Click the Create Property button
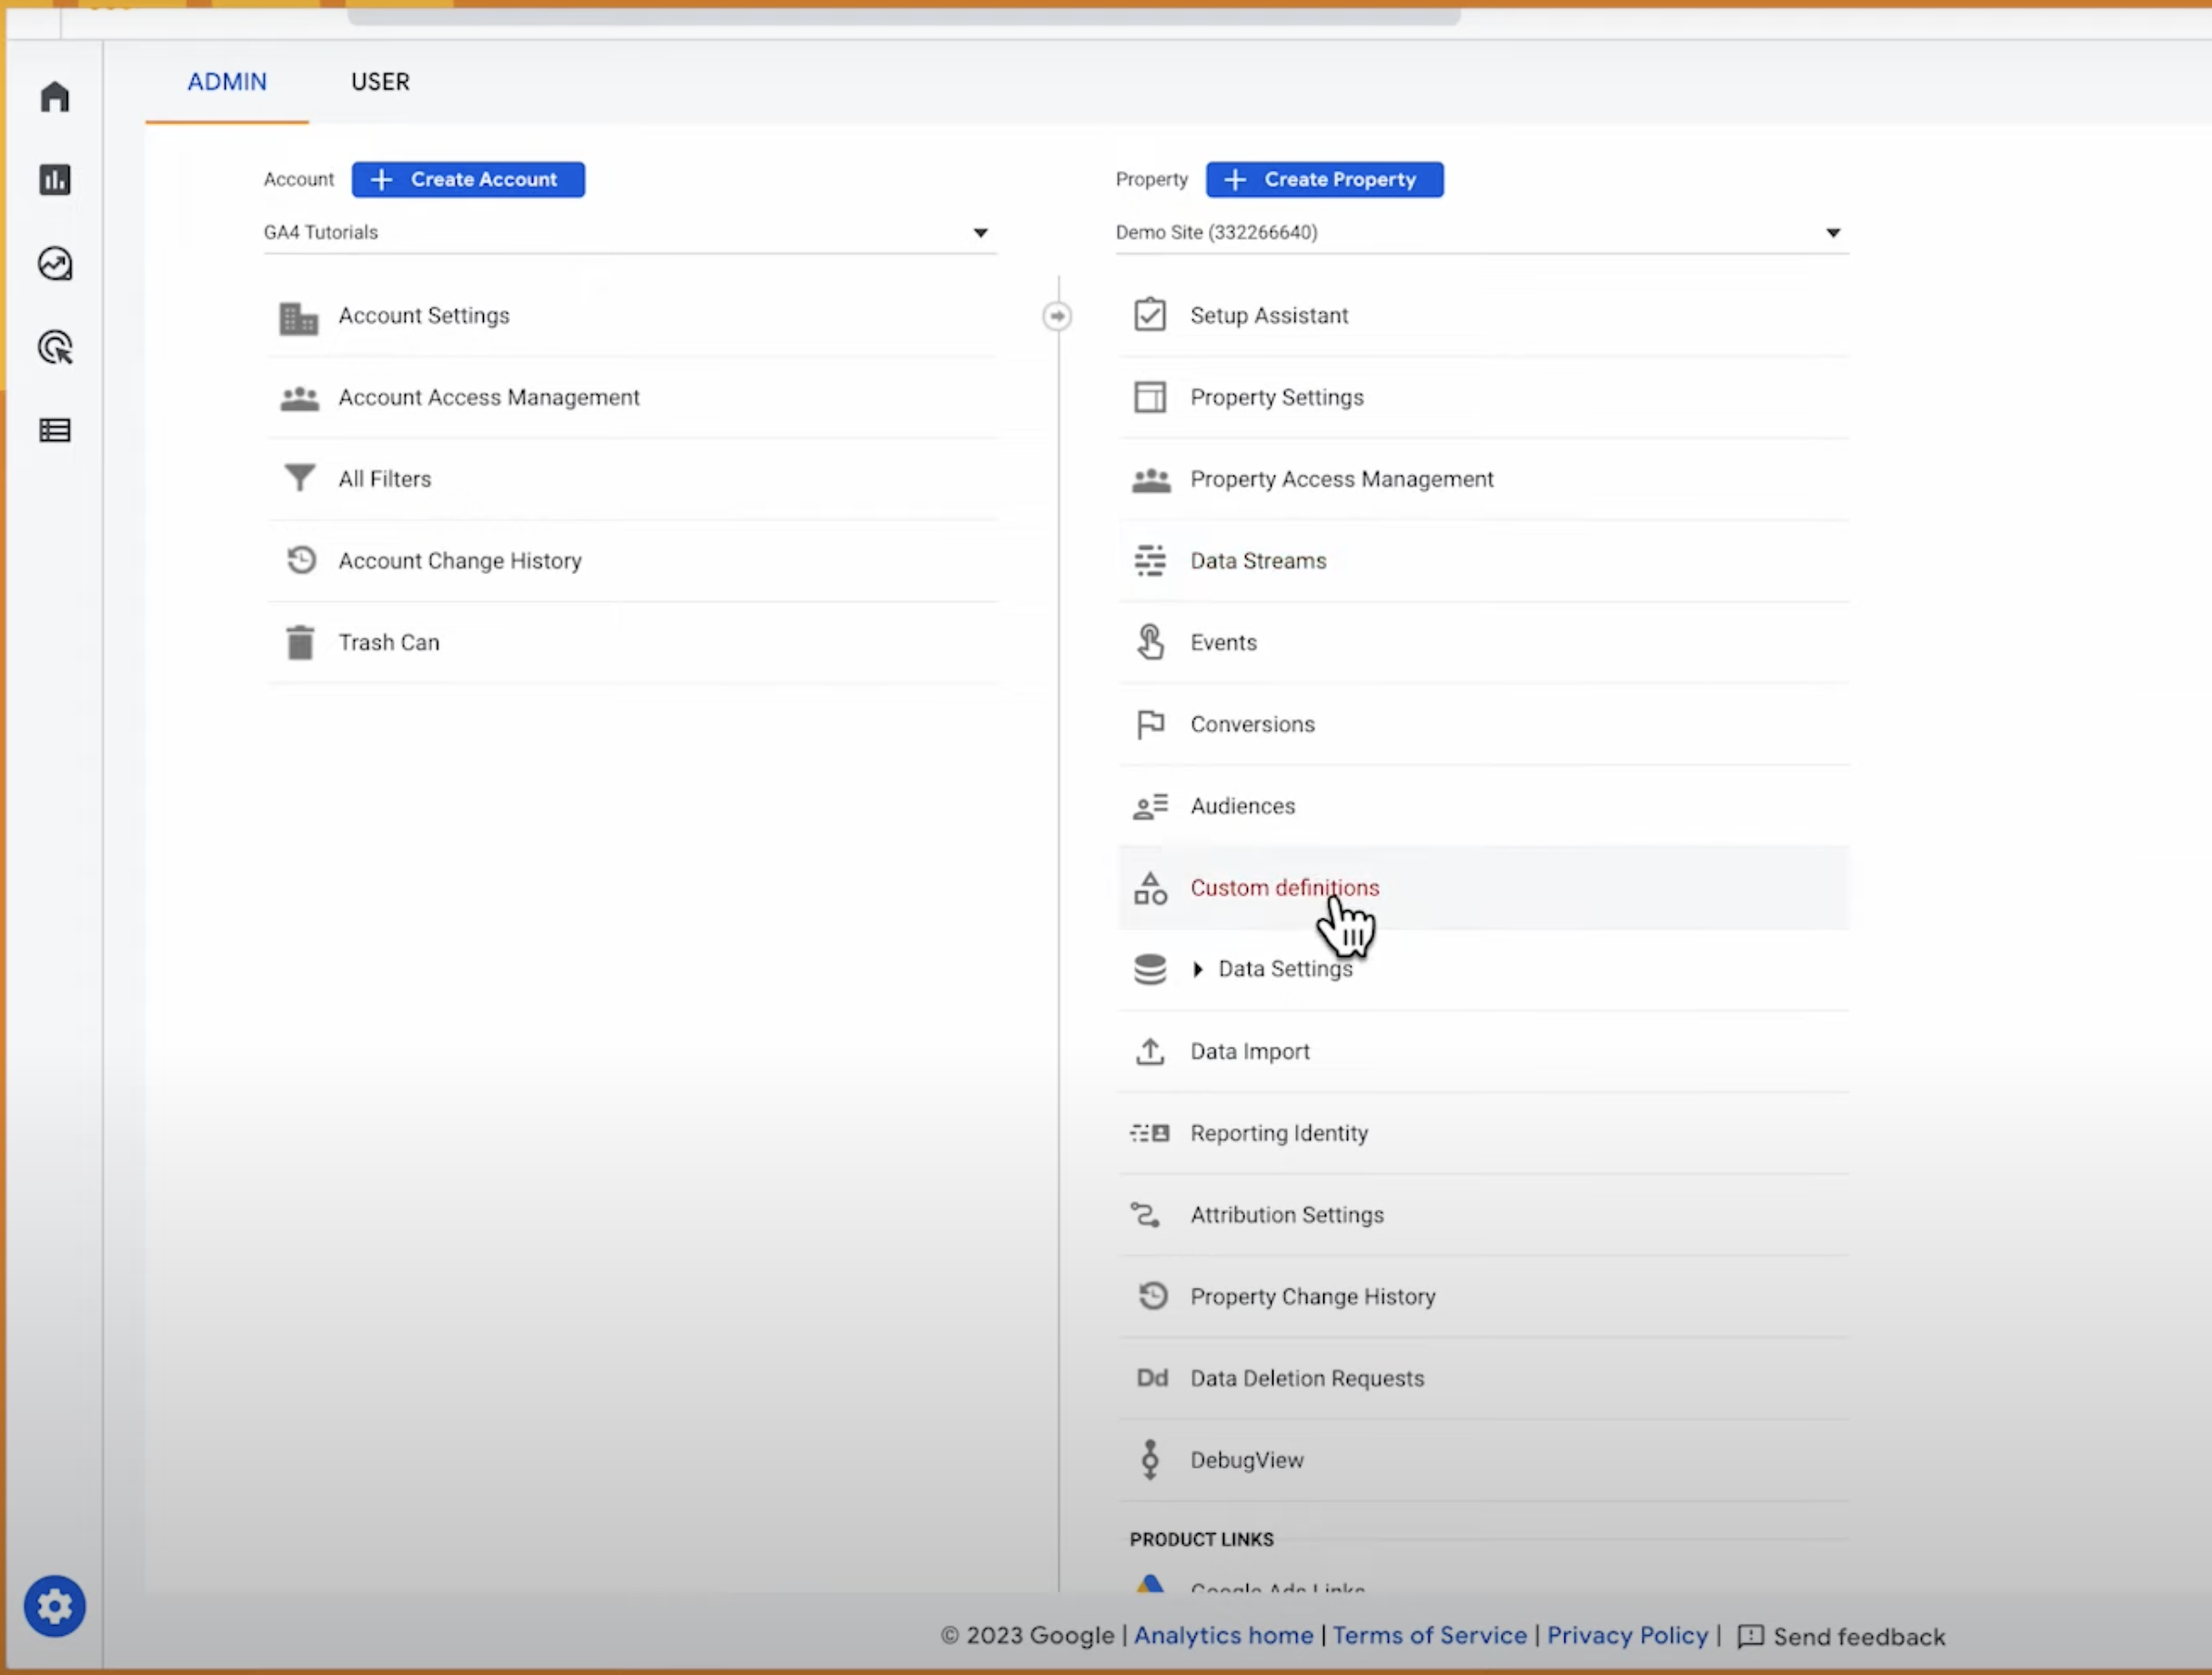The height and width of the screenshot is (1675, 2212). point(1324,180)
